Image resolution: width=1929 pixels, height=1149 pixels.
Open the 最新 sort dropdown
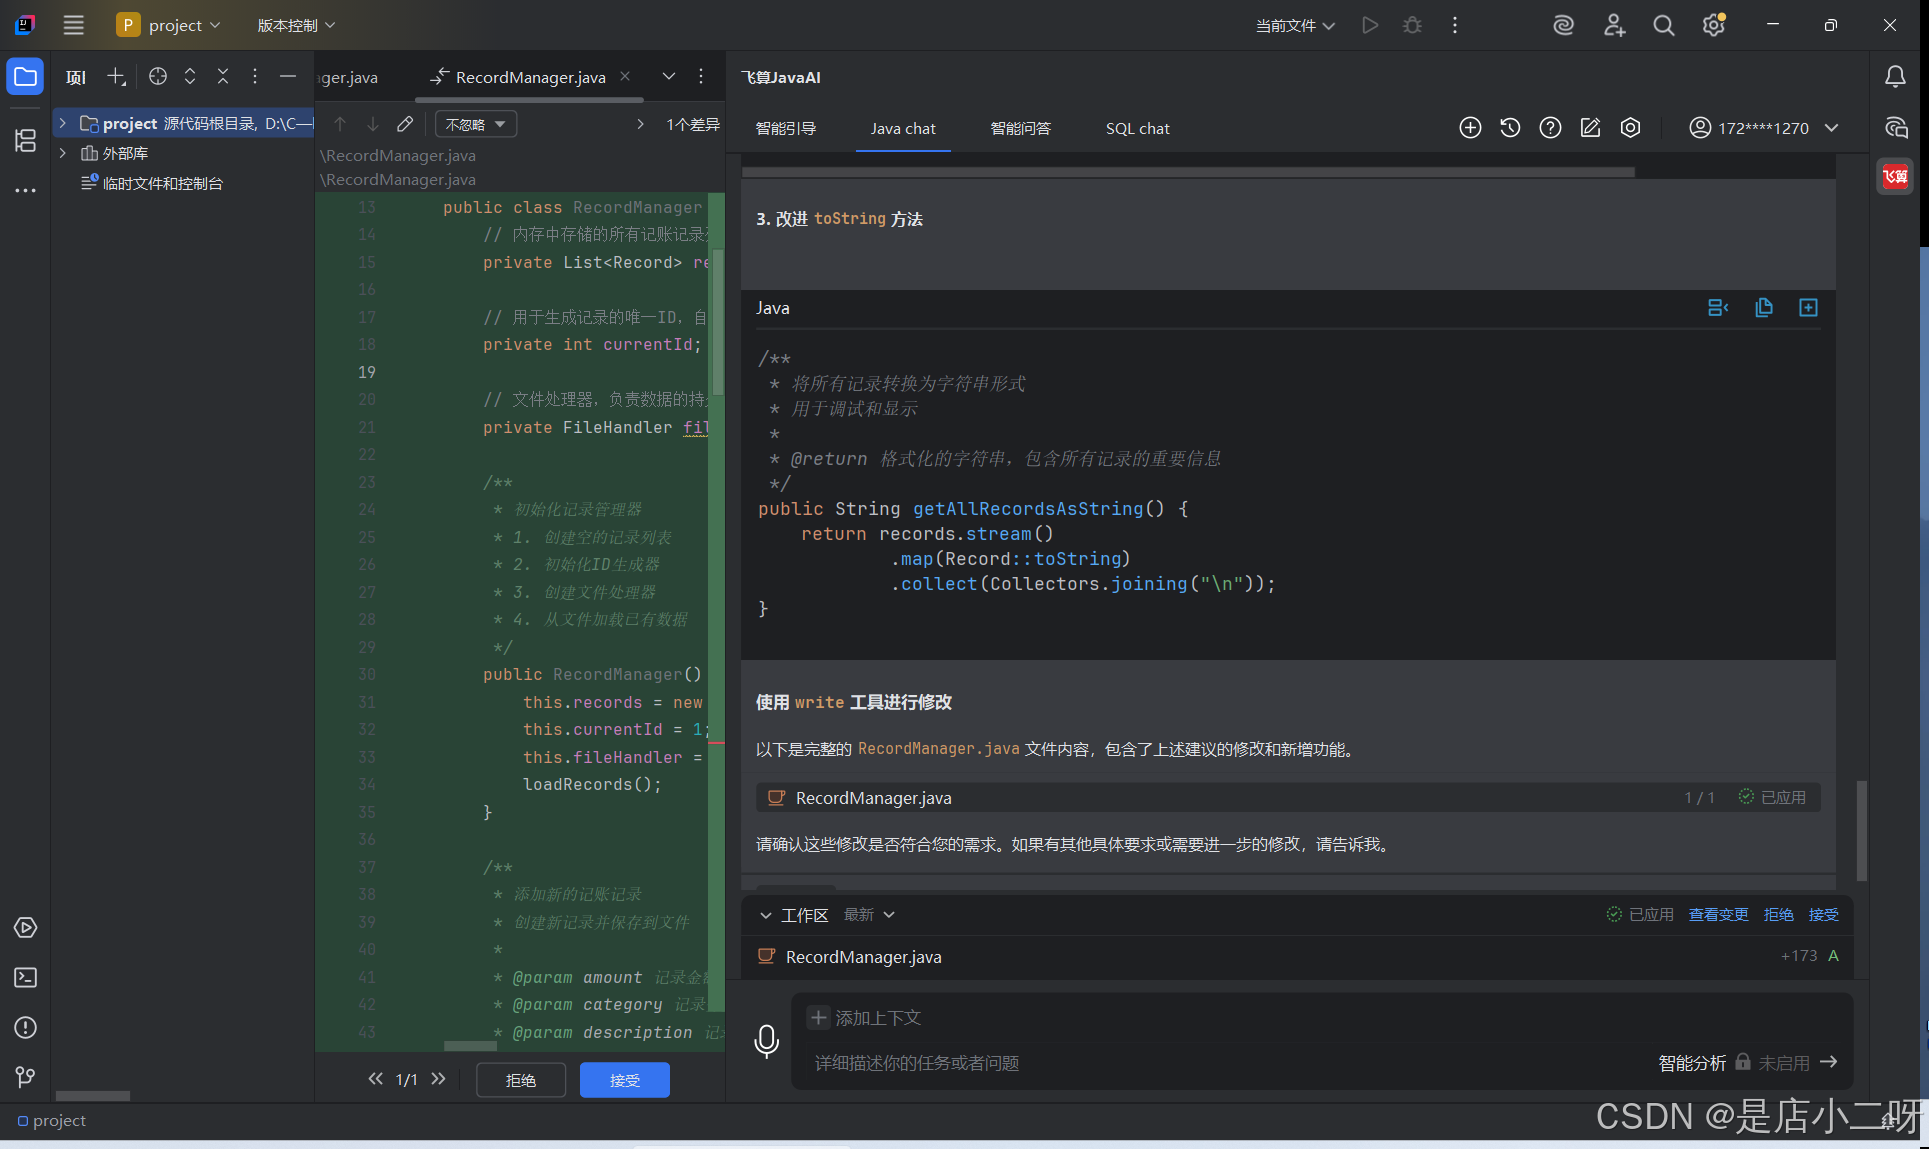click(869, 915)
